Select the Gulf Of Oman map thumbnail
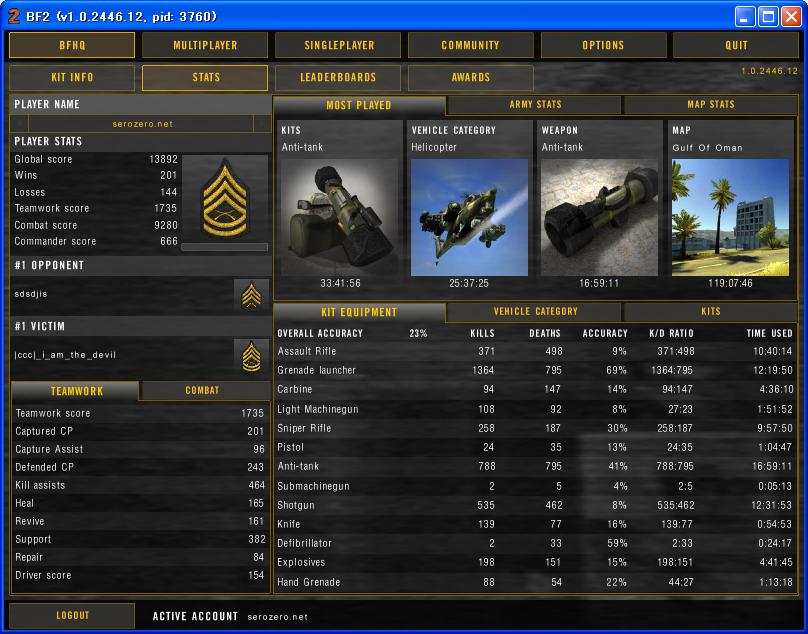This screenshot has width=808, height=634. click(730, 217)
